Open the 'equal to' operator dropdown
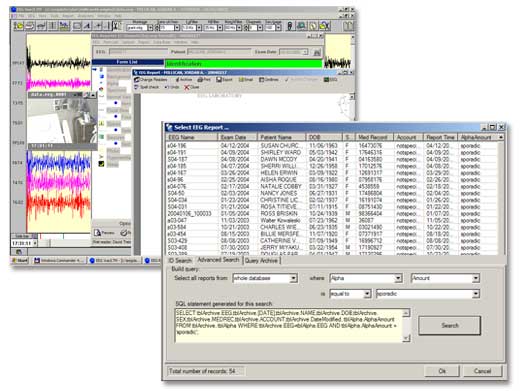This screenshot has width=520, height=391. click(367, 294)
